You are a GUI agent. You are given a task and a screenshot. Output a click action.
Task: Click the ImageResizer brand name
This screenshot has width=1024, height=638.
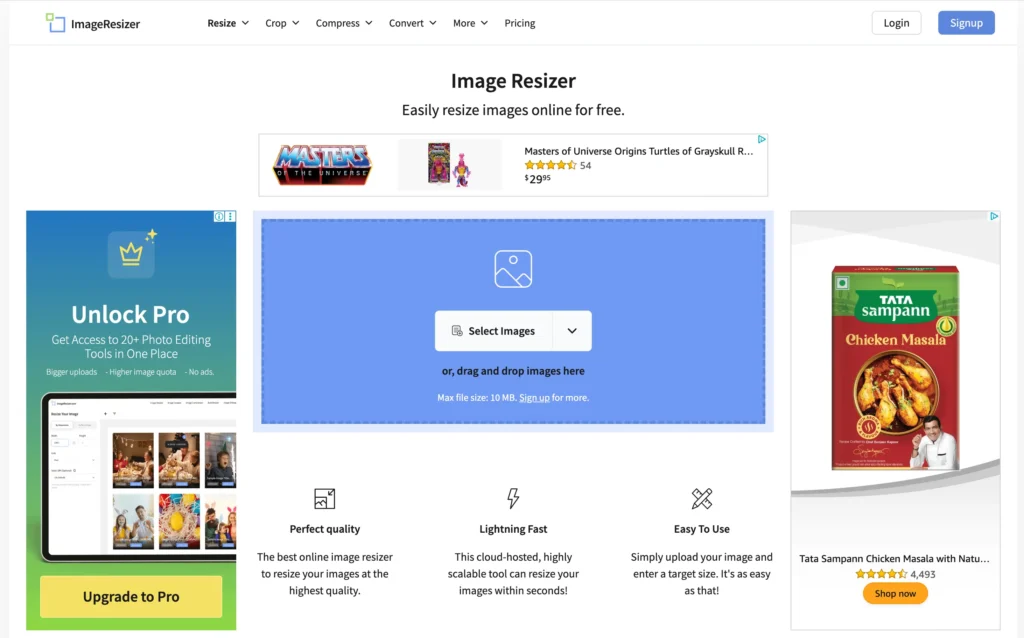click(105, 24)
